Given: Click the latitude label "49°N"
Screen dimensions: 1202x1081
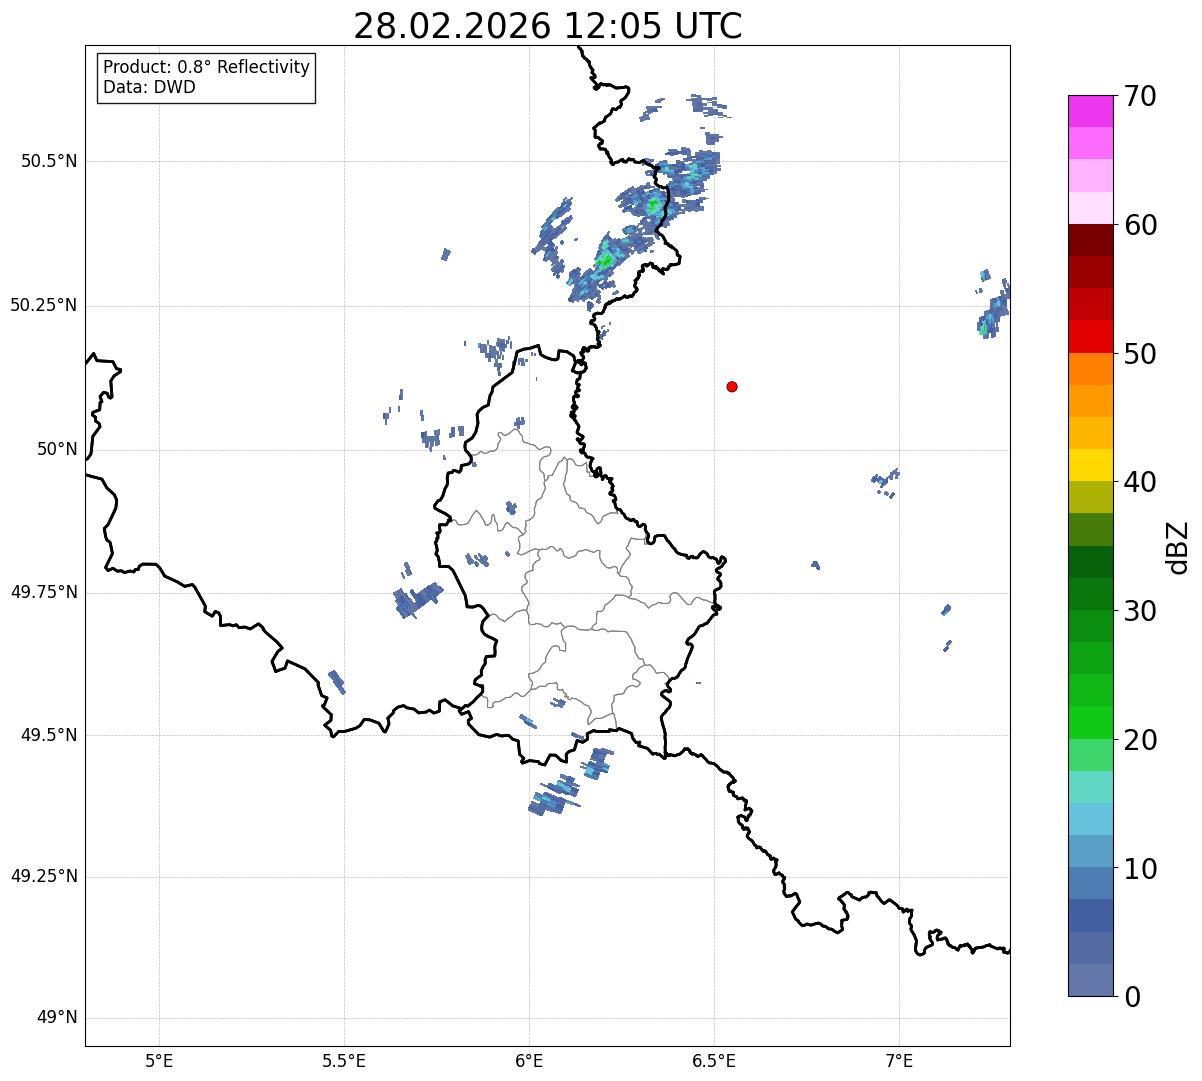Looking at the screenshot, I should [57, 1018].
